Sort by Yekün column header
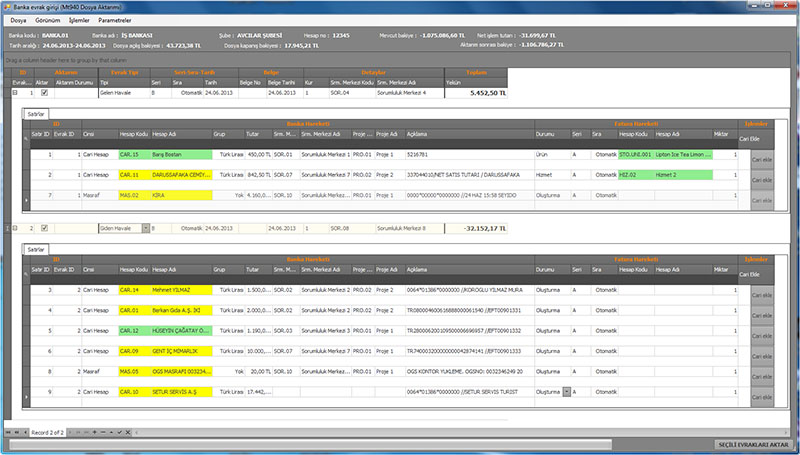Viewport: 800px width, 455px height. pyautogui.click(x=476, y=83)
